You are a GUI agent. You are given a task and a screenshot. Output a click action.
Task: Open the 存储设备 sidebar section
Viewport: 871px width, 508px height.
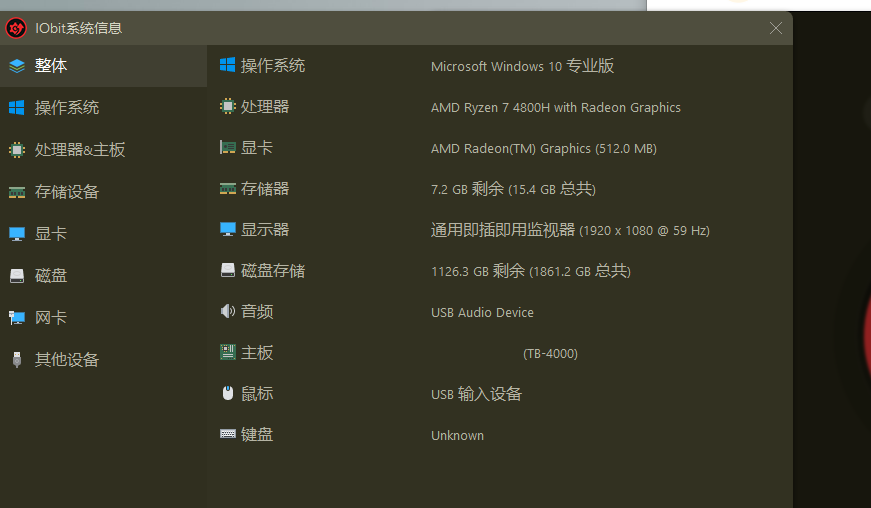click(x=103, y=192)
